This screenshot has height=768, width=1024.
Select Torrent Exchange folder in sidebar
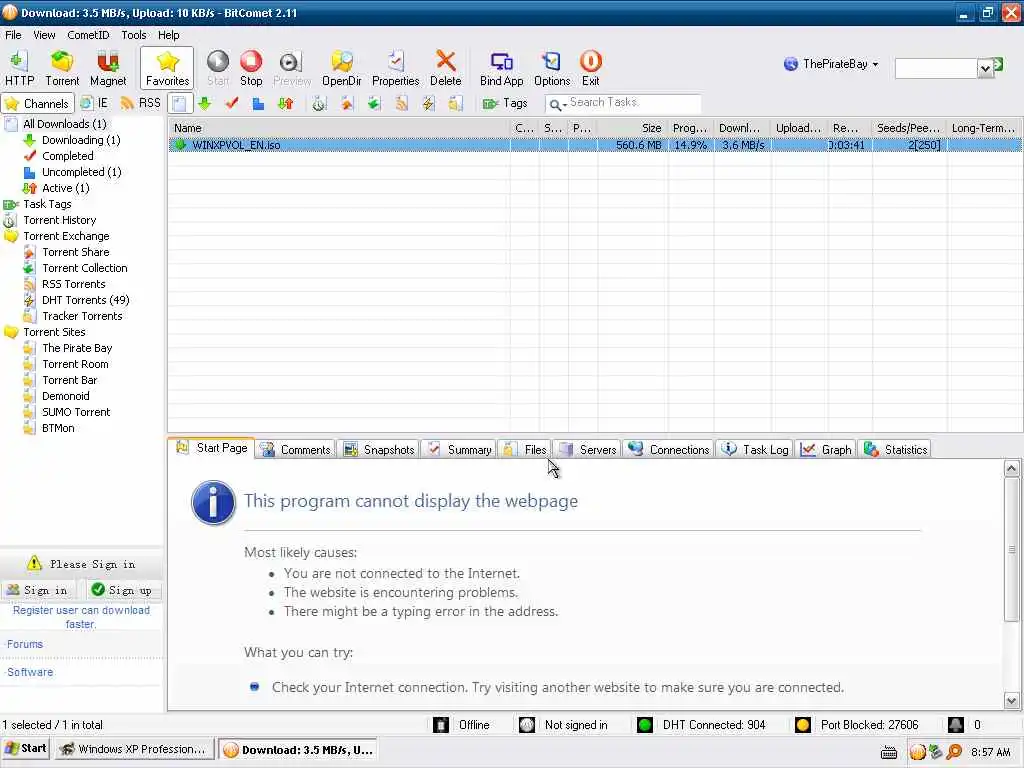pyautogui.click(x=66, y=236)
